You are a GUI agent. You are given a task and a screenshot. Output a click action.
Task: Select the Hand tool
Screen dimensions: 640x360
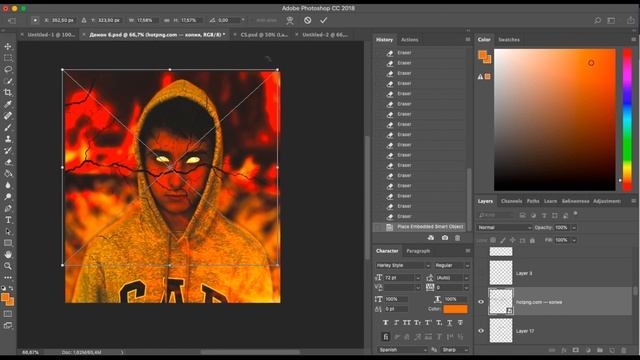8,254
